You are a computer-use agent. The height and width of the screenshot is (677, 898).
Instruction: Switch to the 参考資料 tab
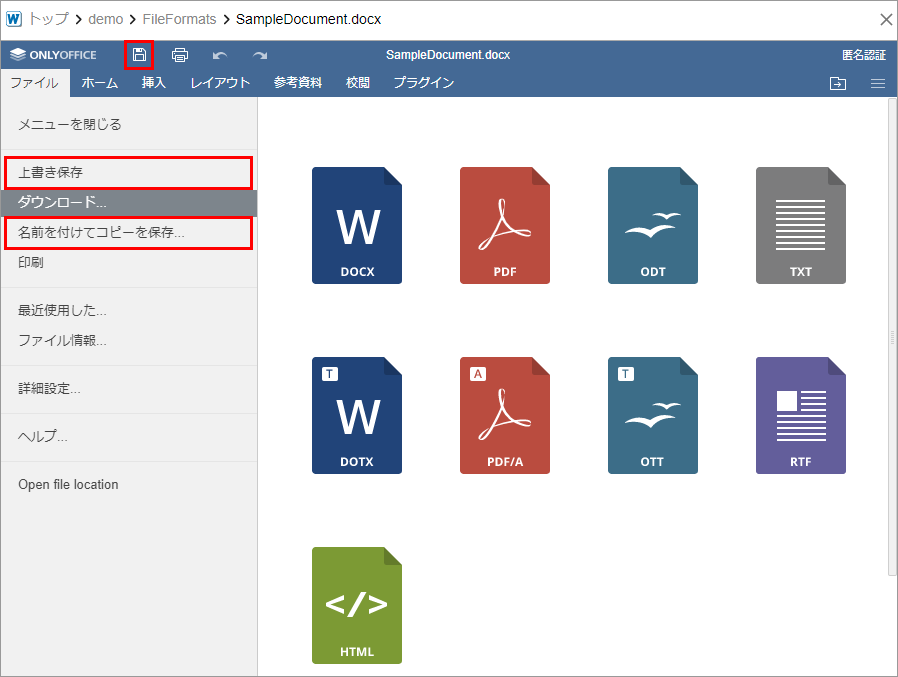click(x=298, y=83)
